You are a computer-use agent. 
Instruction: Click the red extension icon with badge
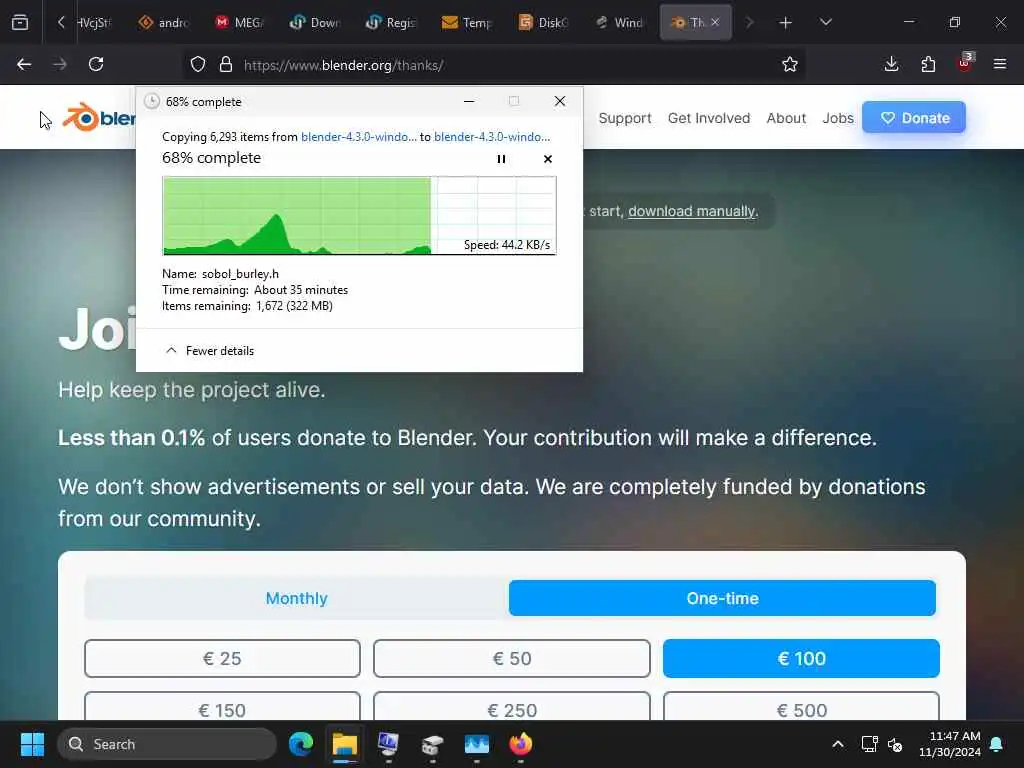coord(965,63)
